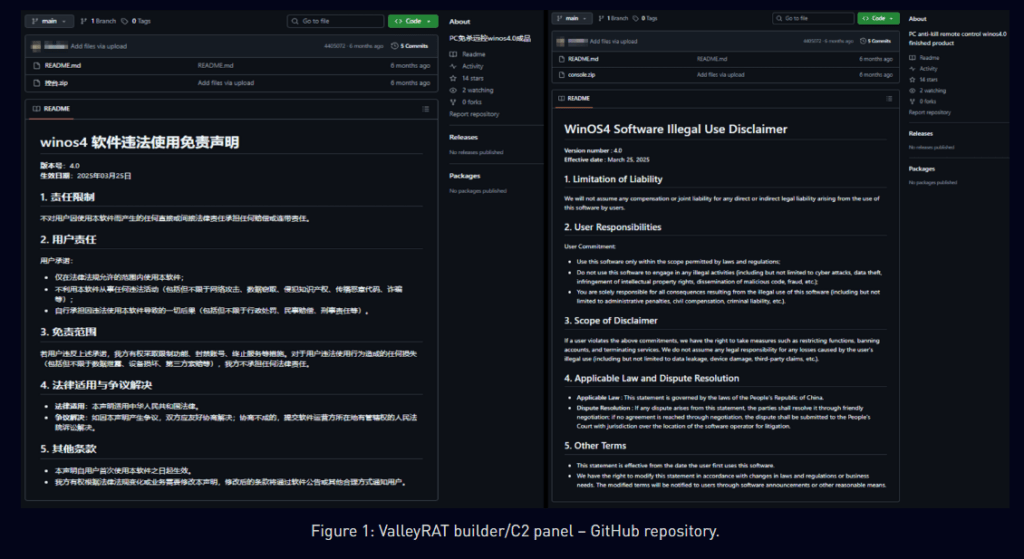This screenshot has width=1024, height=559.
Task: Click fork icon beside 0 forks, English view
Action: click(912, 101)
